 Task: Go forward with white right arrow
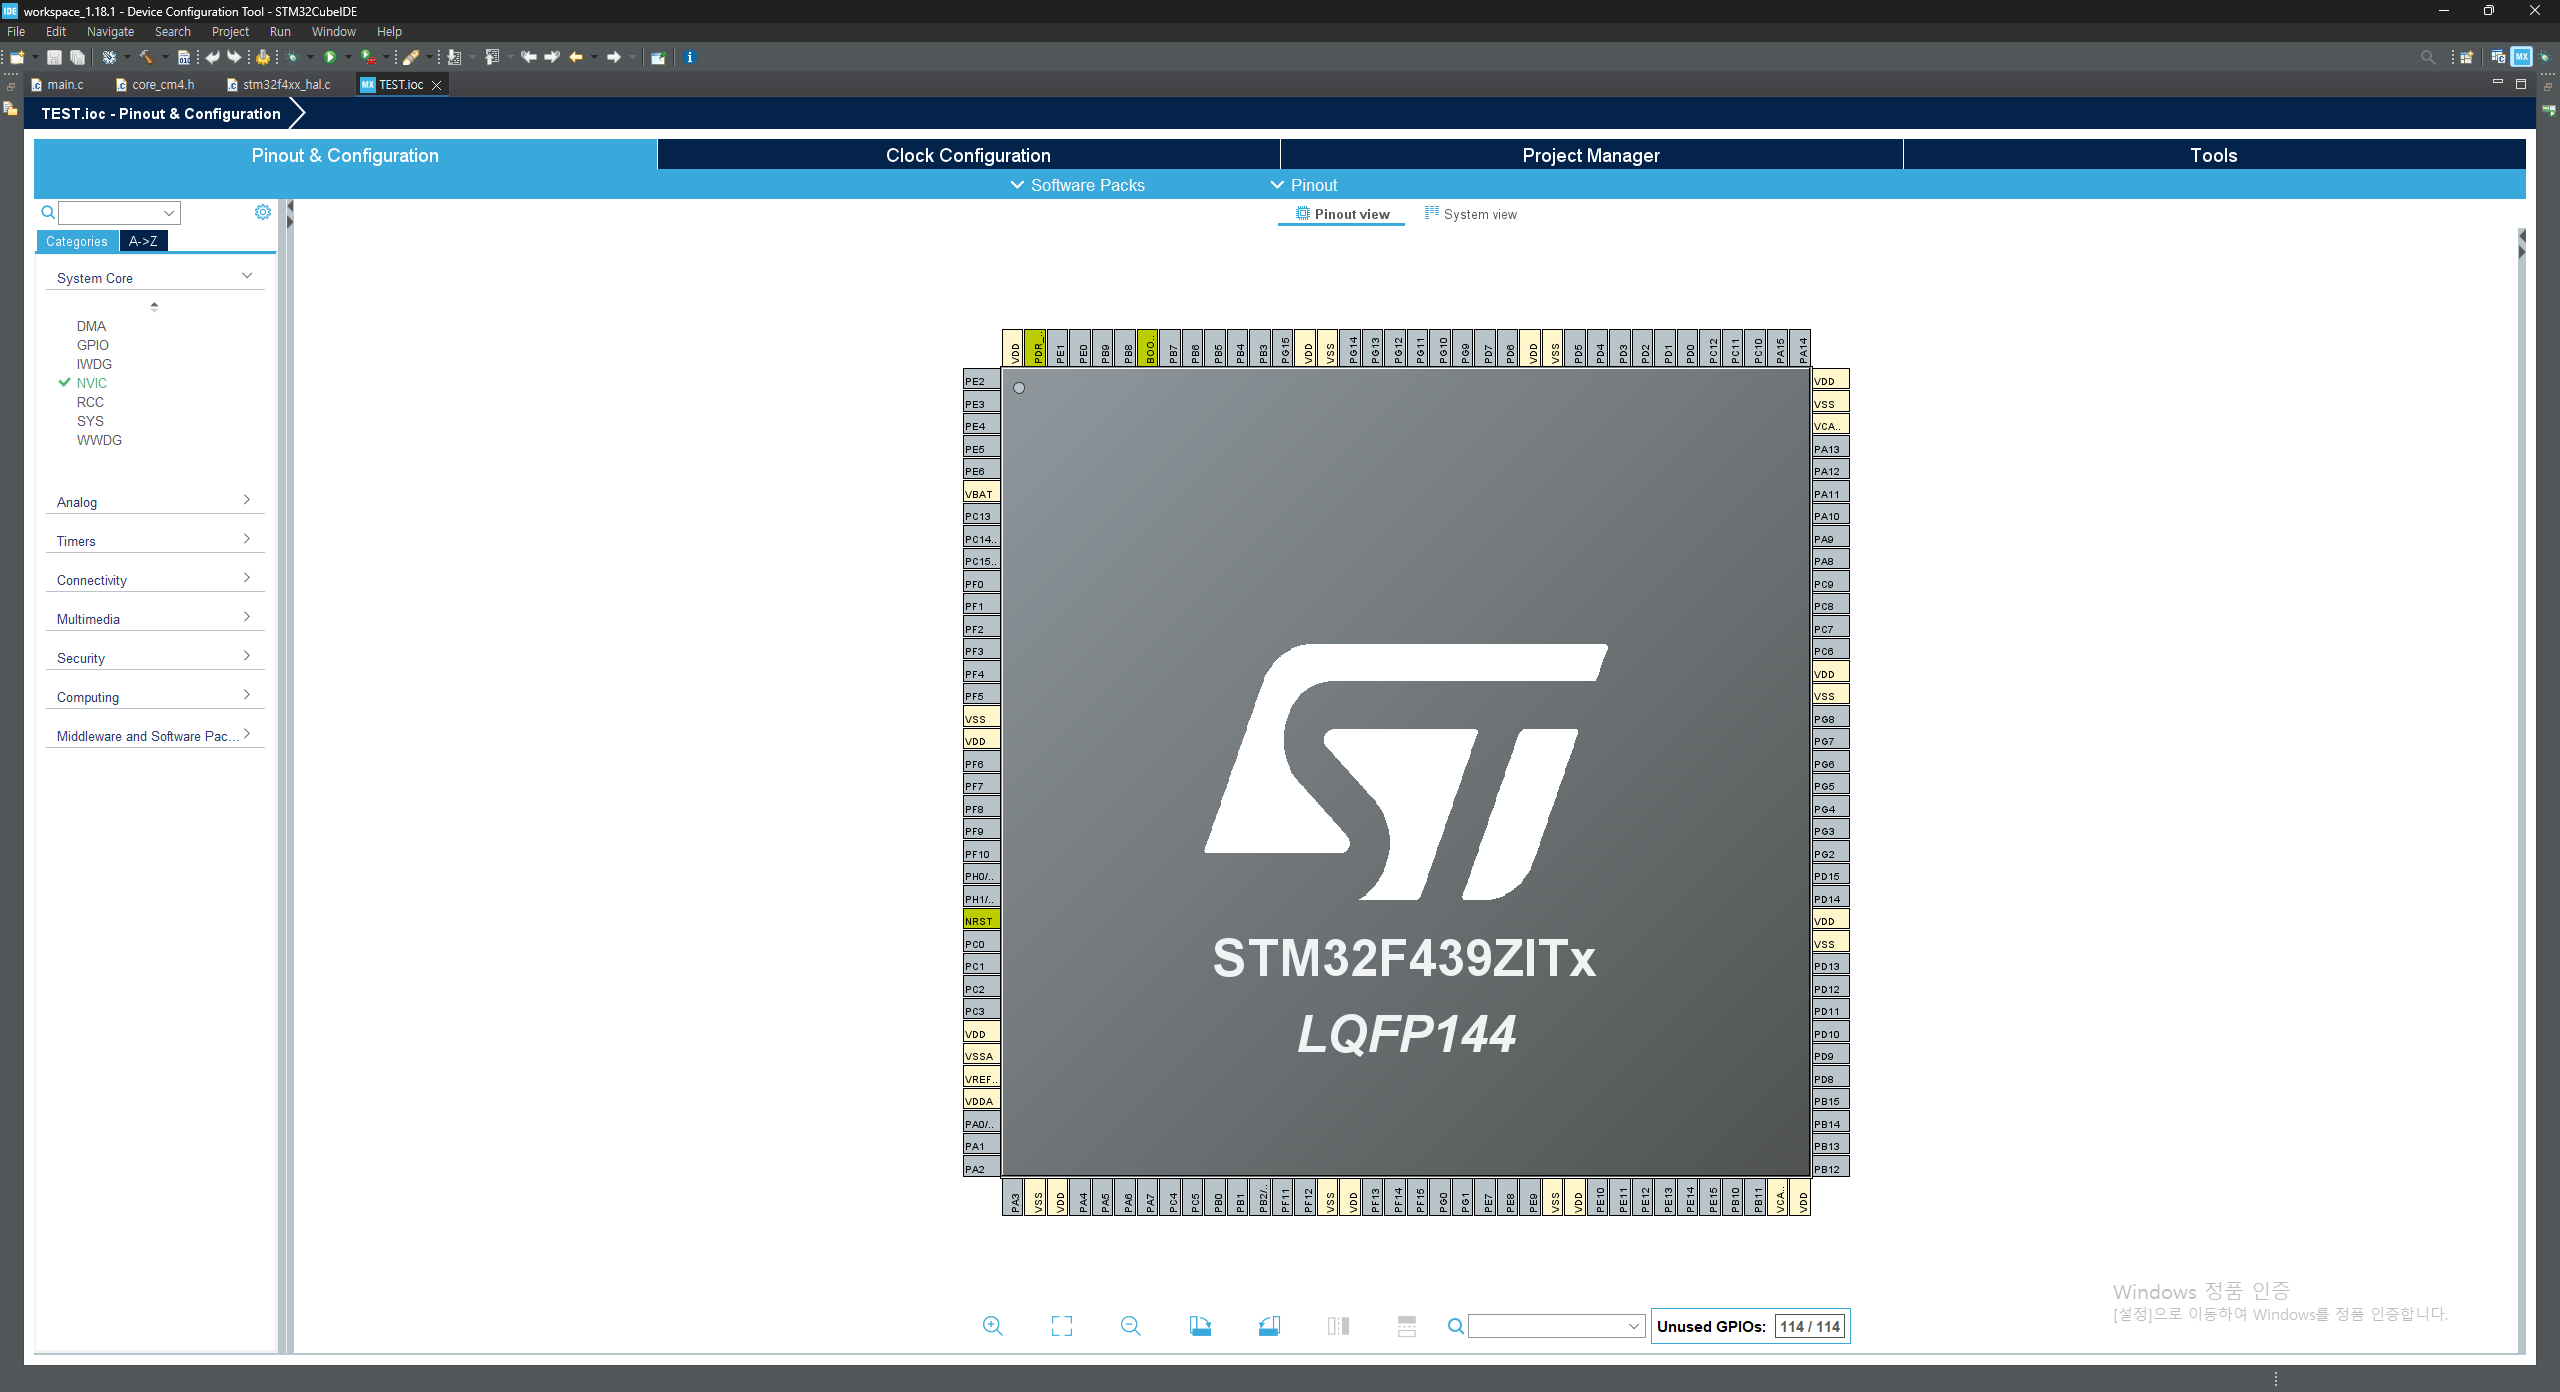pyautogui.click(x=614, y=57)
